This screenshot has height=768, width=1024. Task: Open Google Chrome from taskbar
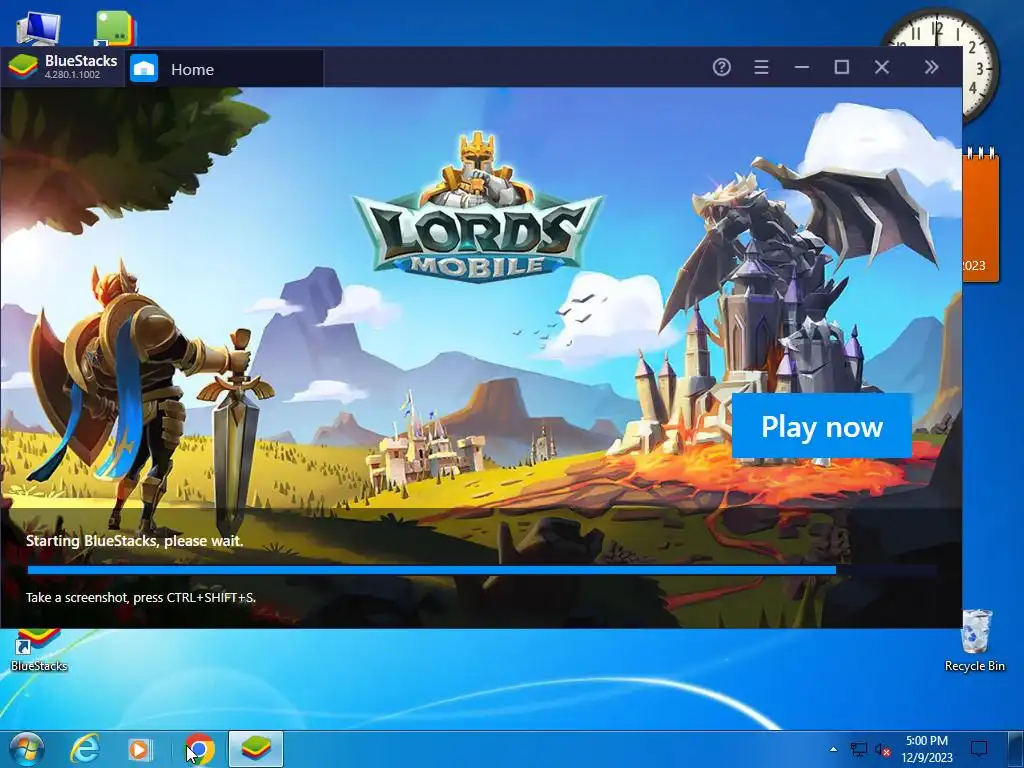(199, 749)
